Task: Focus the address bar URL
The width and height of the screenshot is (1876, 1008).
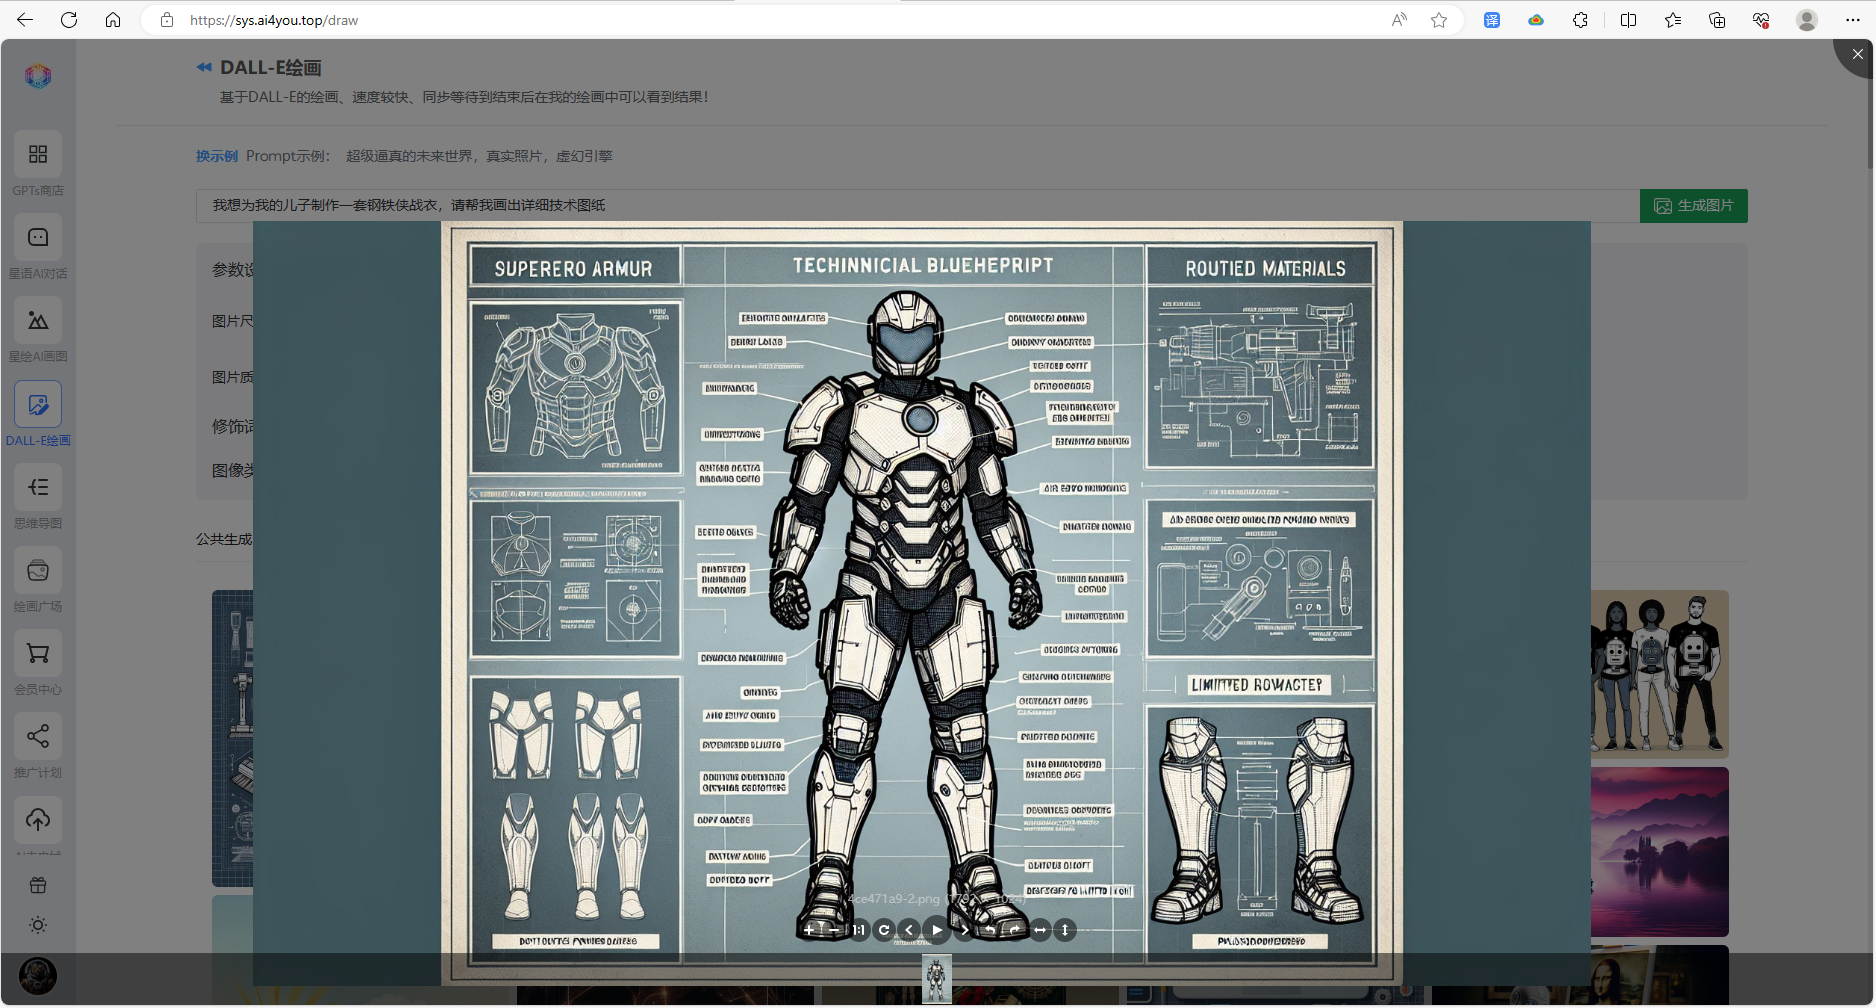Action: pyautogui.click(x=274, y=20)
